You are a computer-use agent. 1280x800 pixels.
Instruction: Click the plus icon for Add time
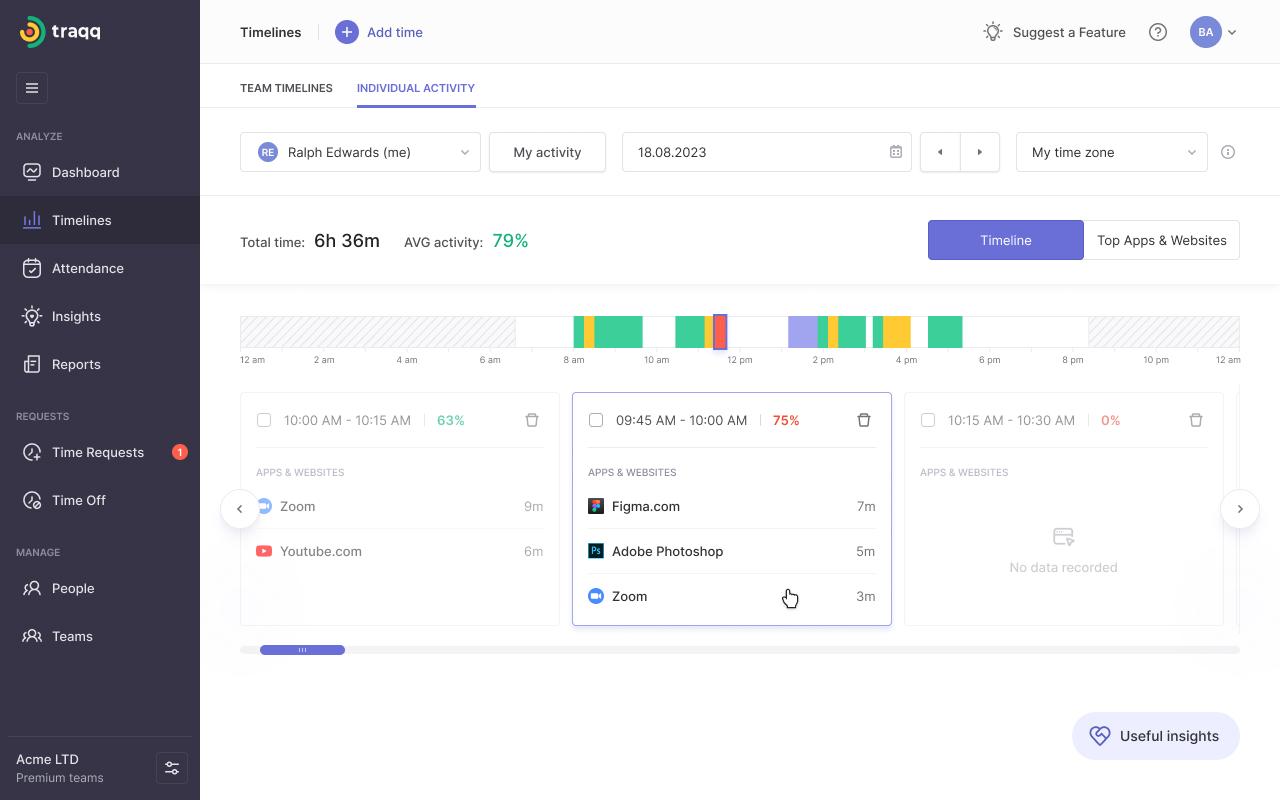[x=346, y=32]
